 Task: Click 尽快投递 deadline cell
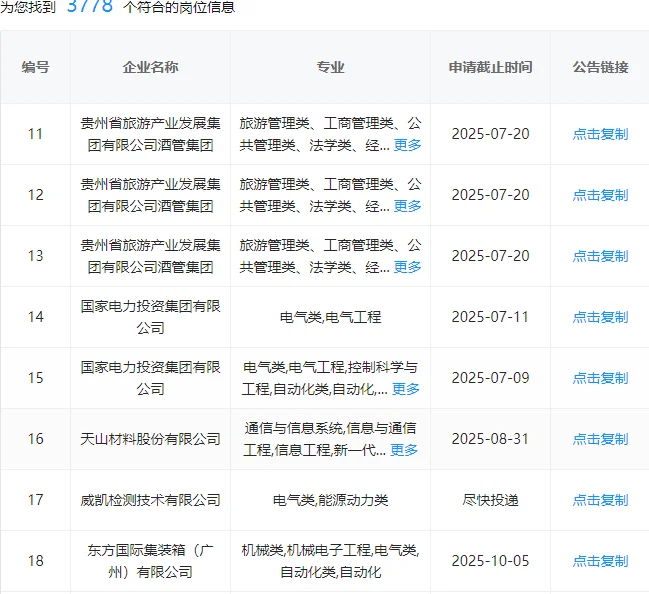[x=490, y=500]
